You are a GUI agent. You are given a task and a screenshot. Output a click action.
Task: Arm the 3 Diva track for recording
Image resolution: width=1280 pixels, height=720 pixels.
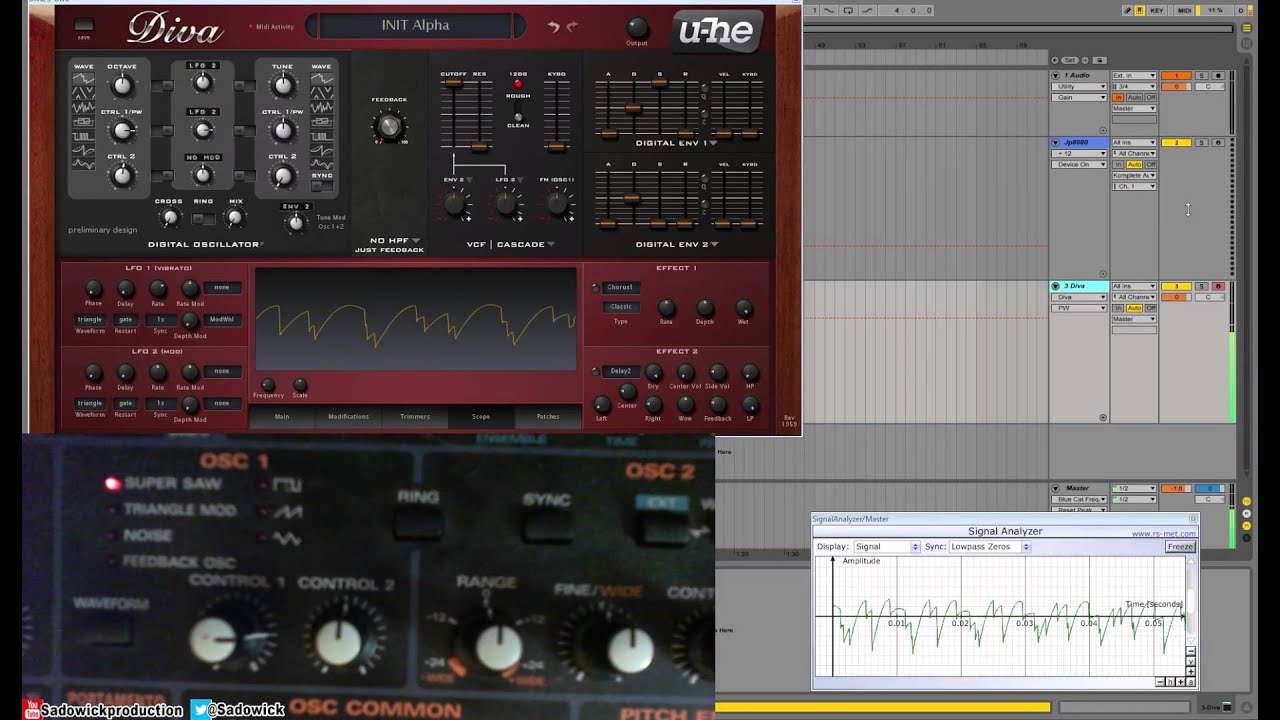[x=1218, y=287]
